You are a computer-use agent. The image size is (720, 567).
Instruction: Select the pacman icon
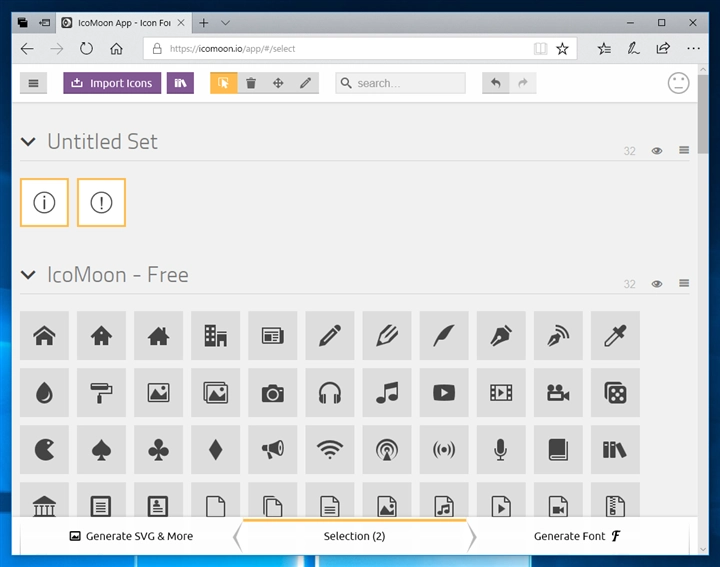[x=45, y=449]
